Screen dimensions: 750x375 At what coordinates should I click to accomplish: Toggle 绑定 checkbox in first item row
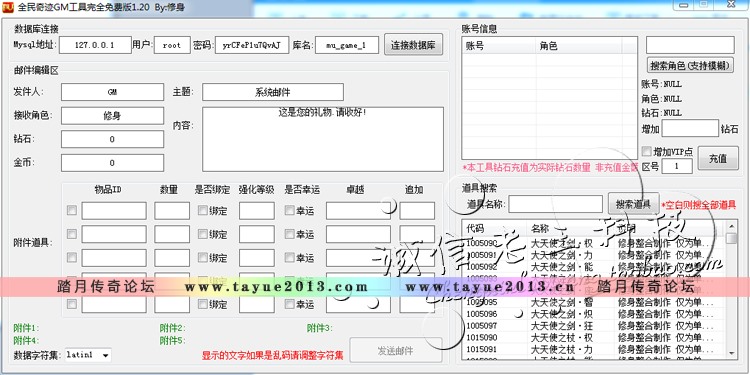203,210
